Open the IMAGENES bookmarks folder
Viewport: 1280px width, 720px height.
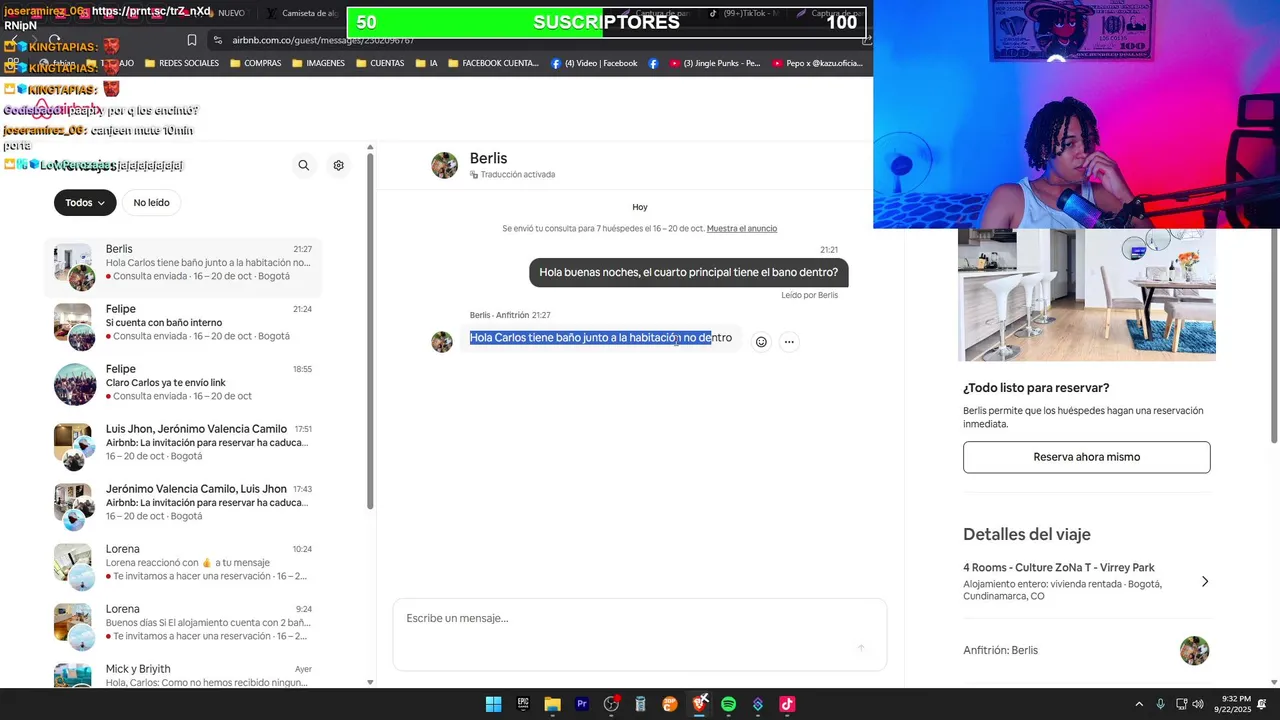[x=319, y=63]
